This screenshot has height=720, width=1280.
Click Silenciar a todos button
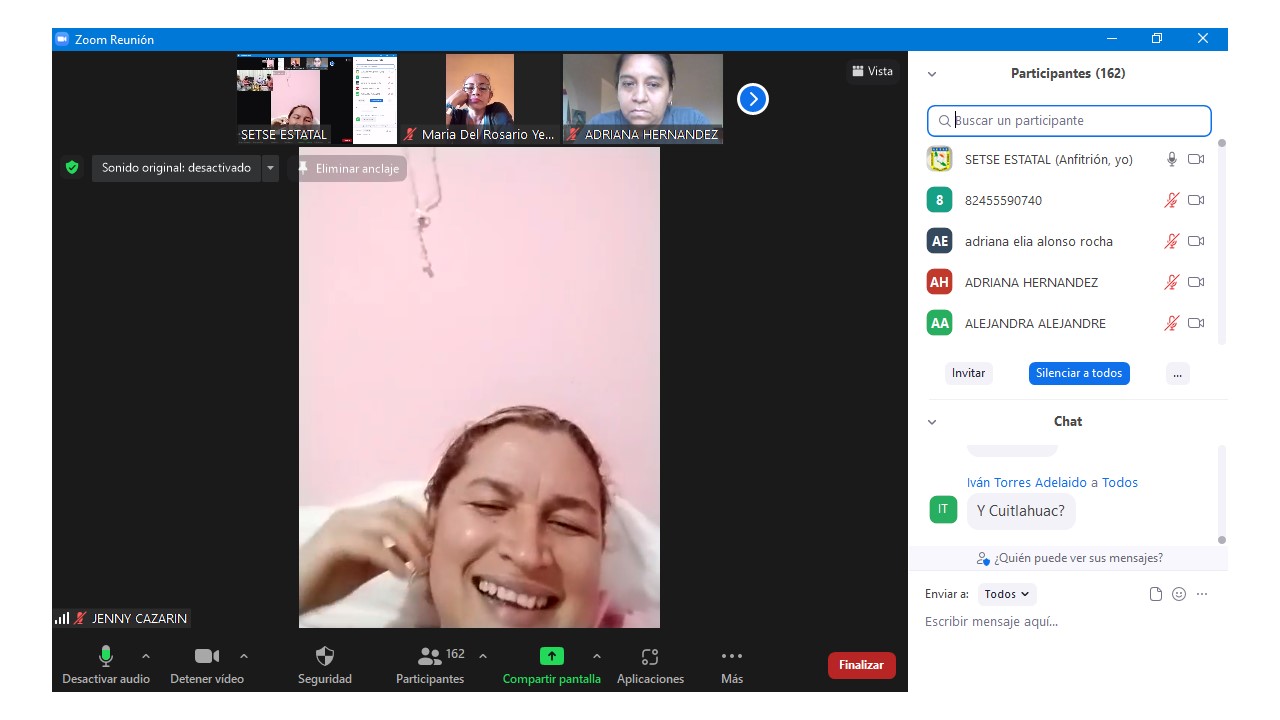coord(1079,373)
